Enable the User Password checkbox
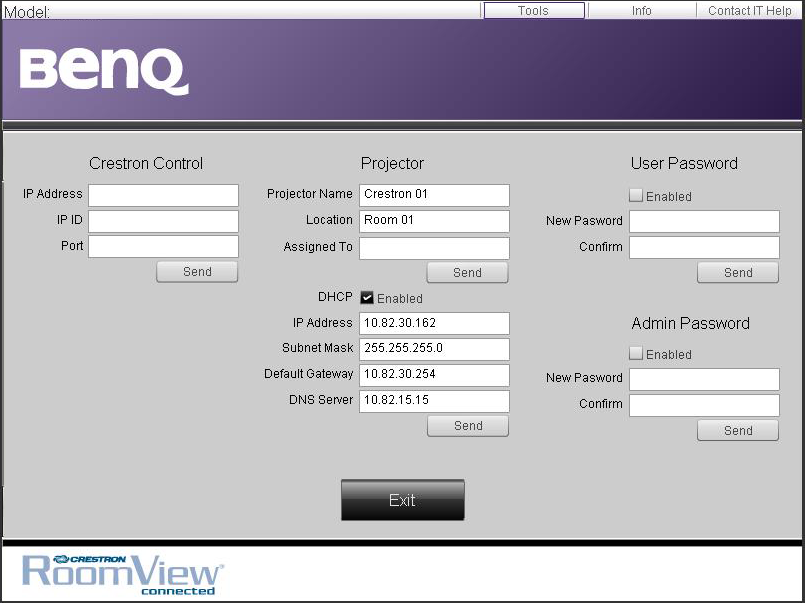805x603 pixels. [636, 196]
